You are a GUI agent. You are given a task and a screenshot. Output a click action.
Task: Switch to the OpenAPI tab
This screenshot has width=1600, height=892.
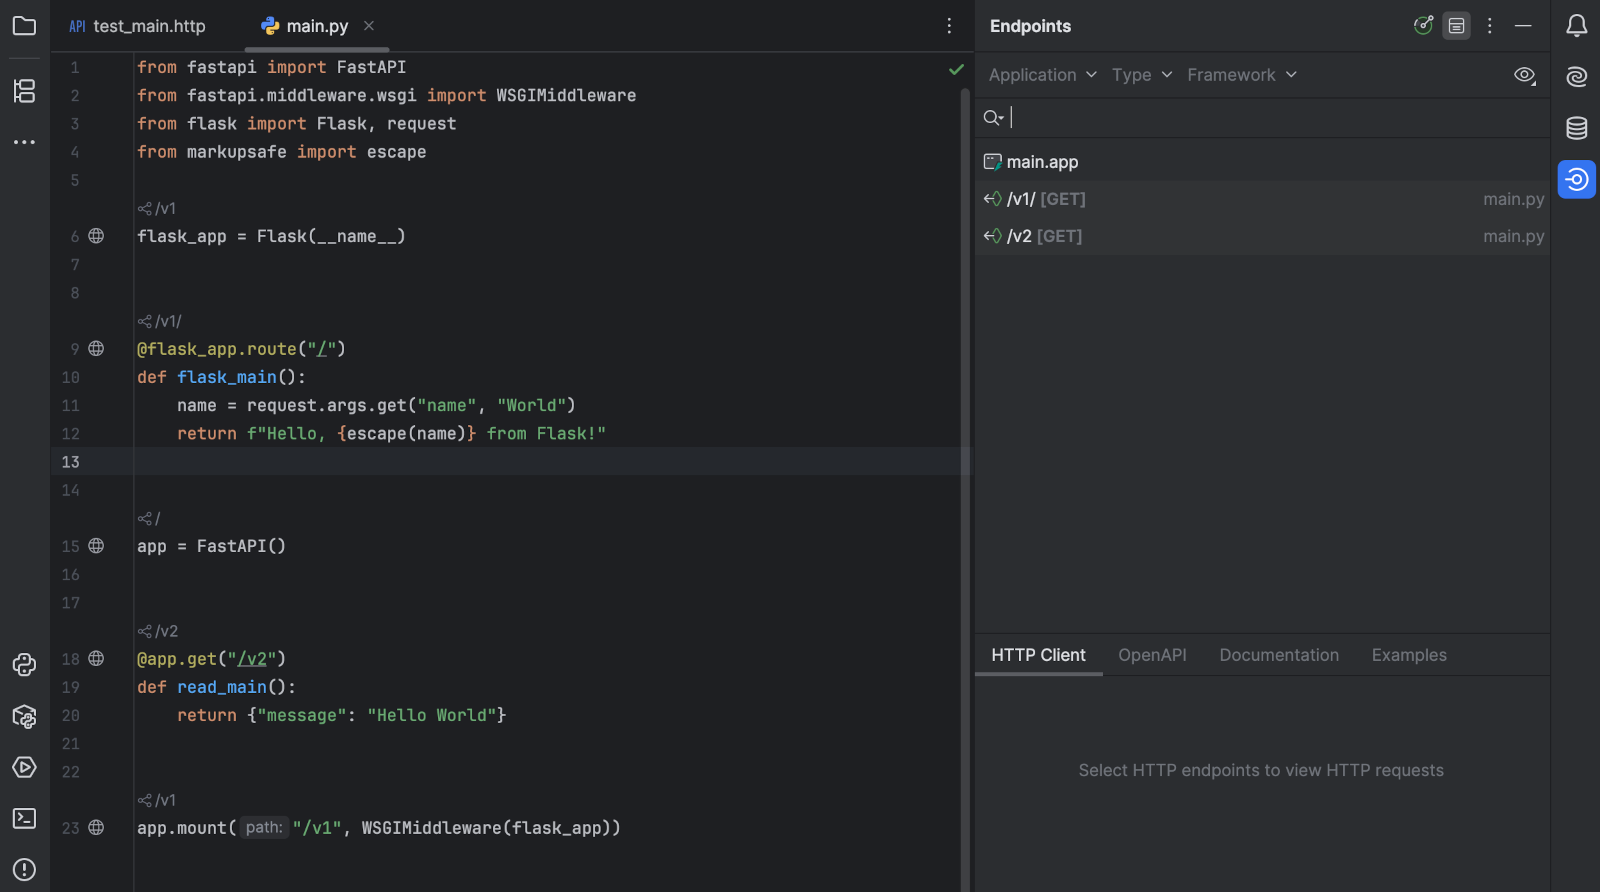1152,655
